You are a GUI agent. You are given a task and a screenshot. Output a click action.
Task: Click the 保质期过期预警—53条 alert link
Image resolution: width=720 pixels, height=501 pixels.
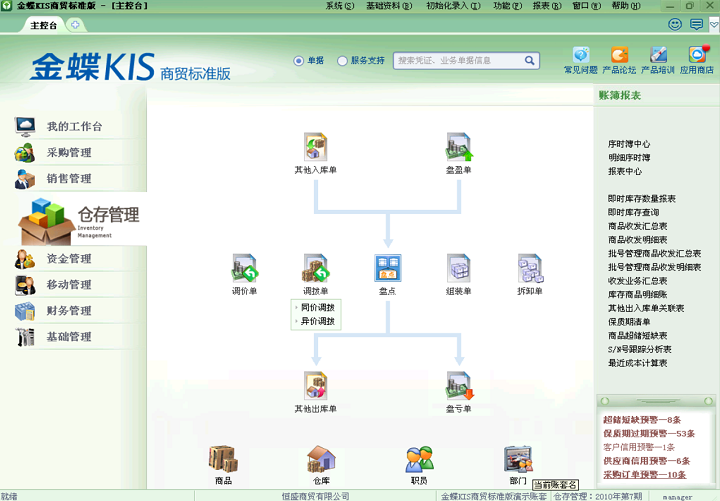coord(648,433)
